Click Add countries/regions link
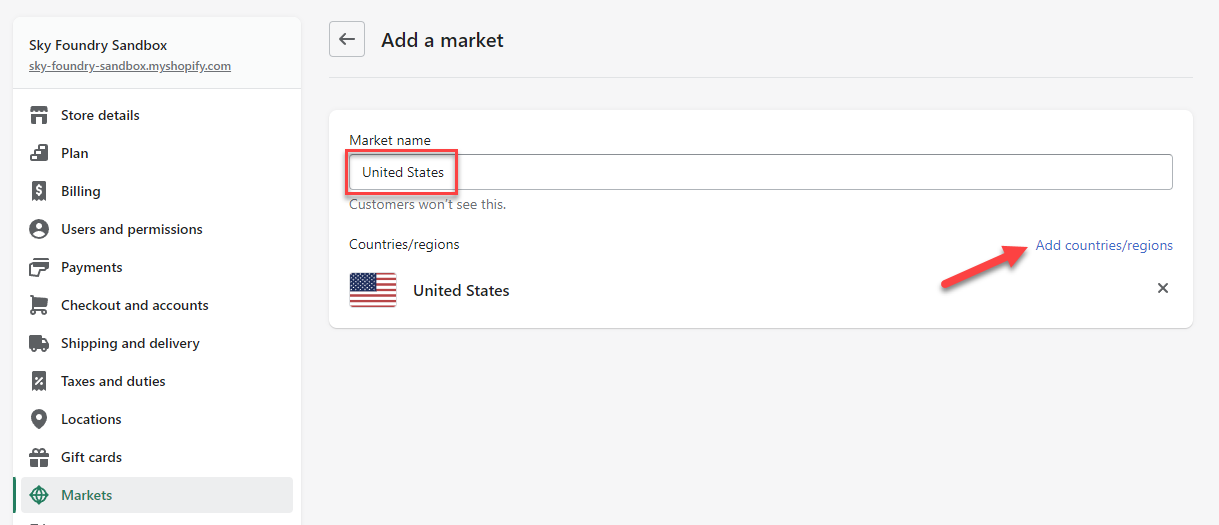Screen dimensions: 1219x525 [1104, 245]
